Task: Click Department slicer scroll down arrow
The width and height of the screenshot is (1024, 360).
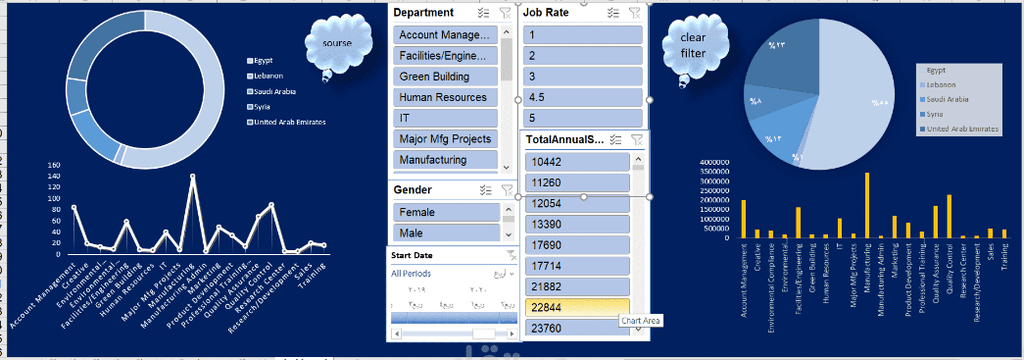Action: (507, 167)
